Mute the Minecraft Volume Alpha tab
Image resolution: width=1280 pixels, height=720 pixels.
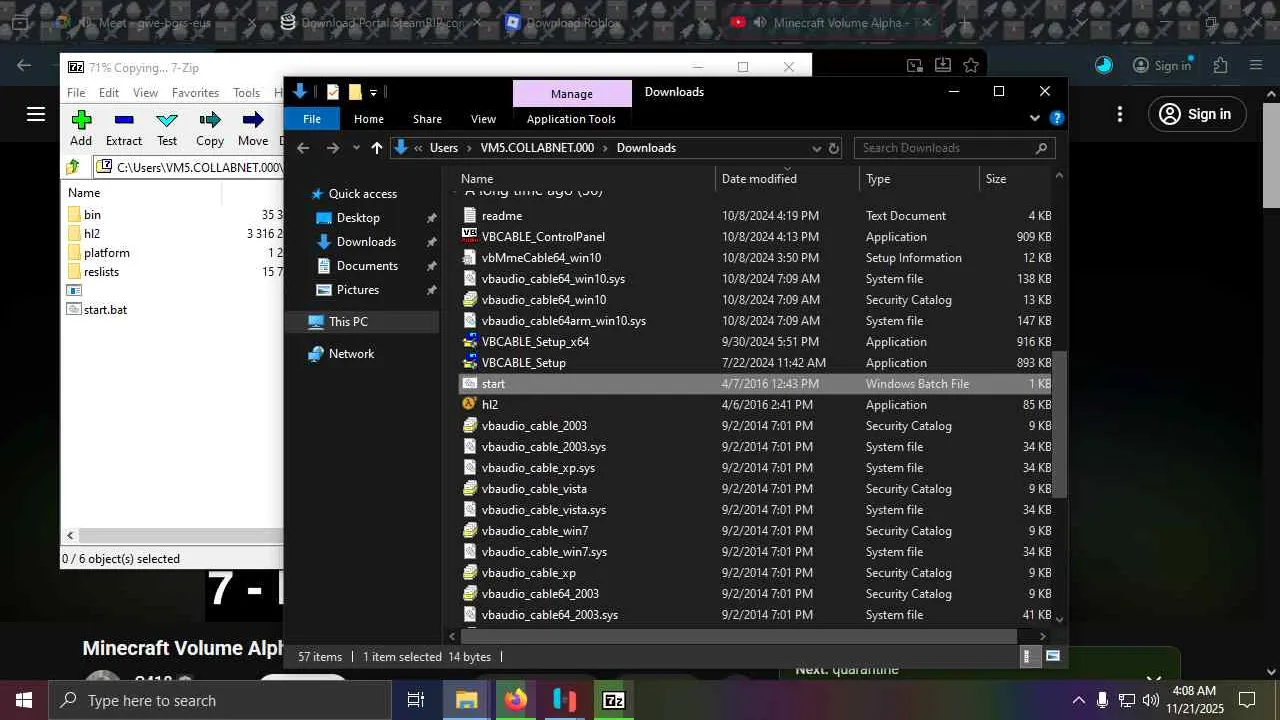[x=761, y=22]
